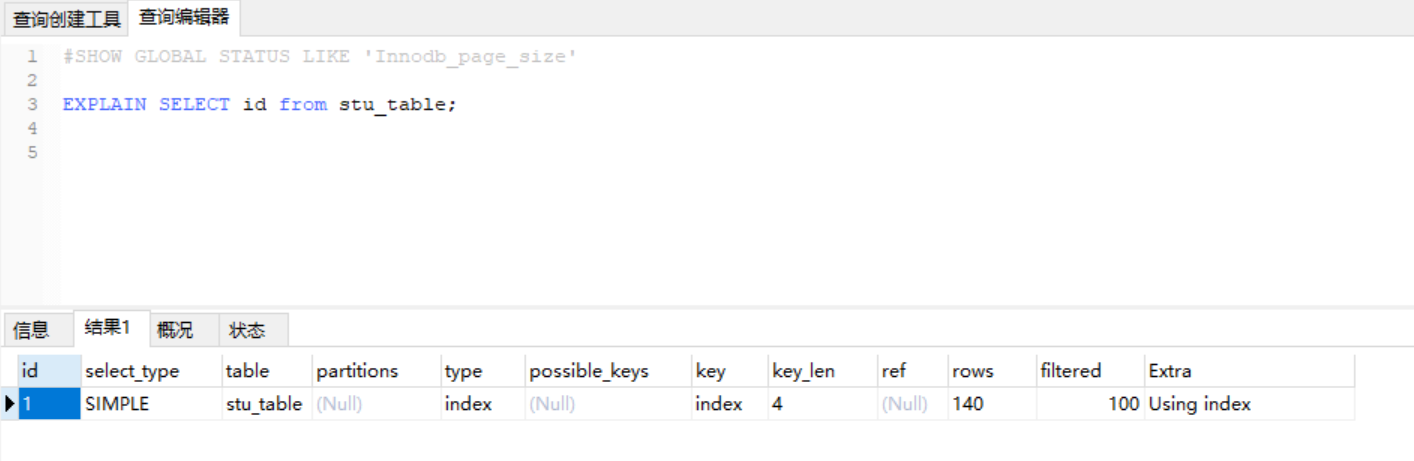Switch to the 查询创建工具 tab

[x=66, y=18]
